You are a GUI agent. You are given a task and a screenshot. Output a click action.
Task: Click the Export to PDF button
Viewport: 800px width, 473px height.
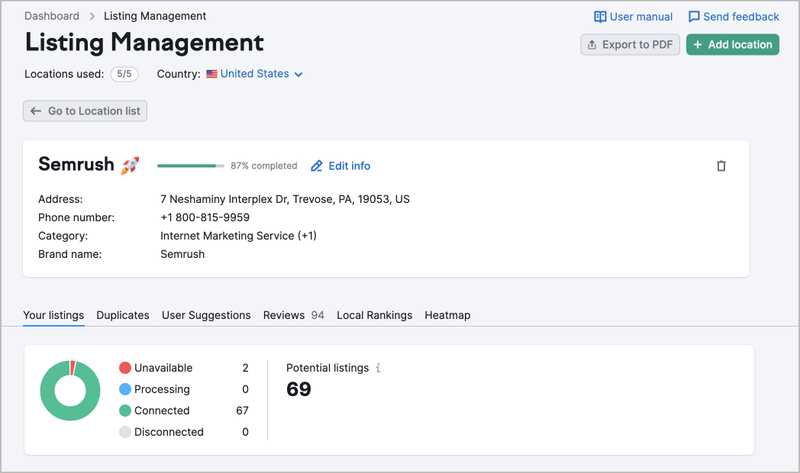[x=630, y=44]
